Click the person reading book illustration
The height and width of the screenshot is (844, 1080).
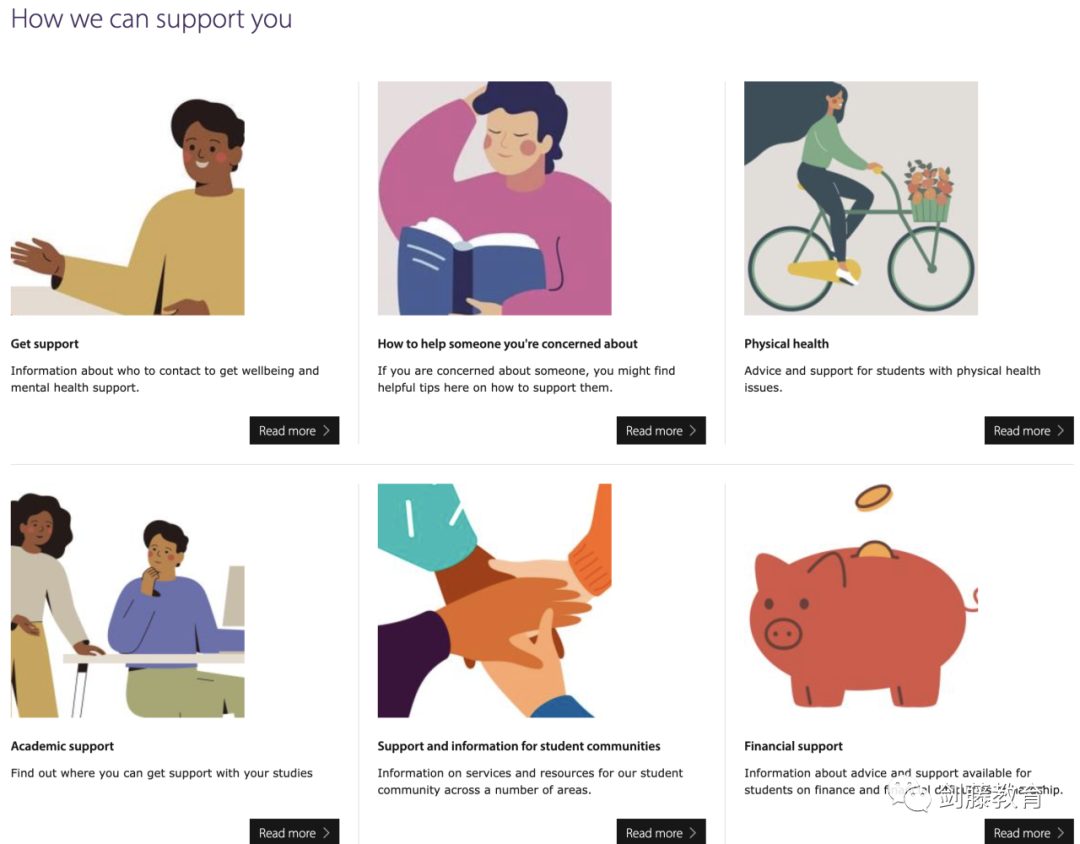coord(495,198)
